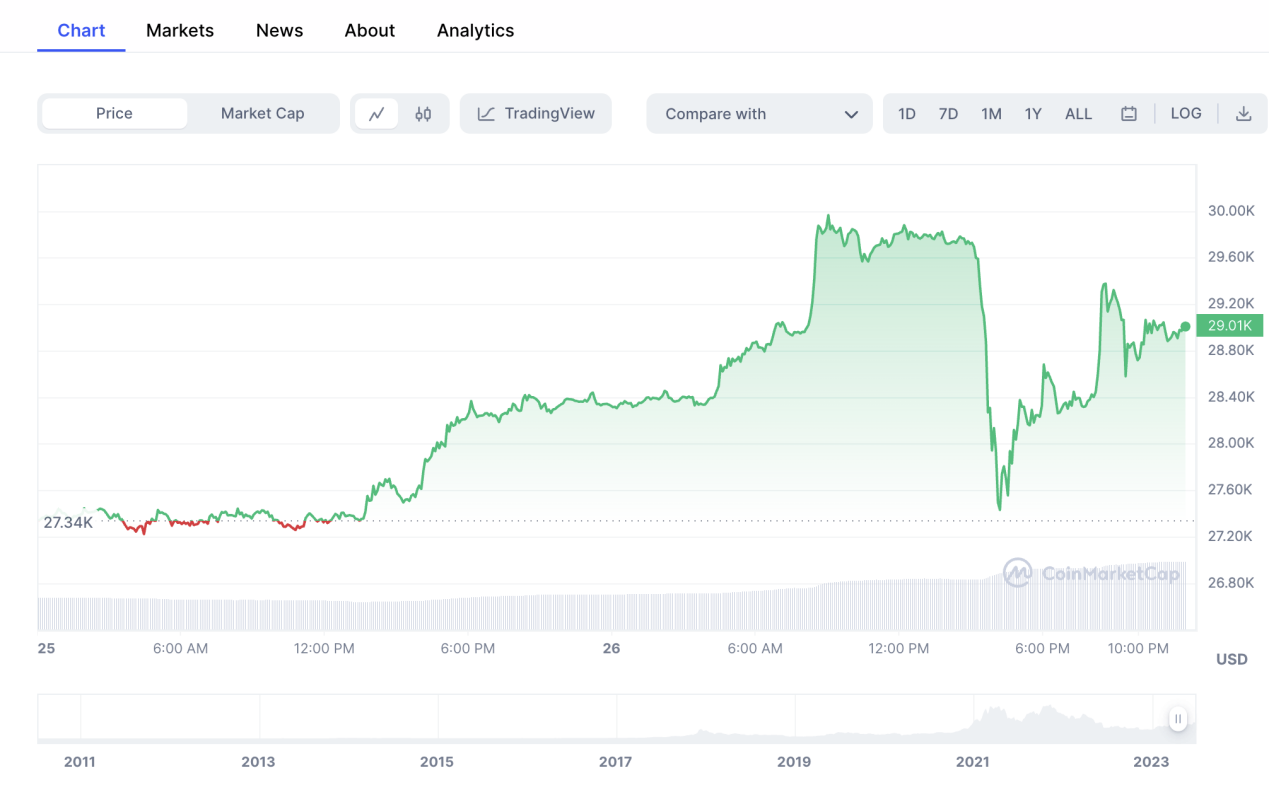Enable LOG scale on chart
This screenshot has width=1274, height=797.
pyautogui.click(x=1185, y=114)
